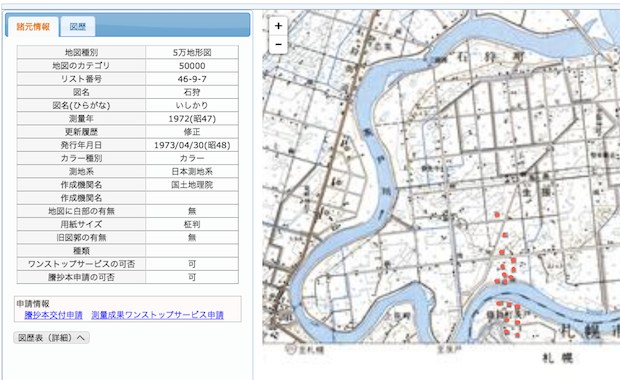Click the 図名(ひらがな) row label
The width and height of the screenshot is (620, 380).
pyautogui.click(x=81, y=105)
